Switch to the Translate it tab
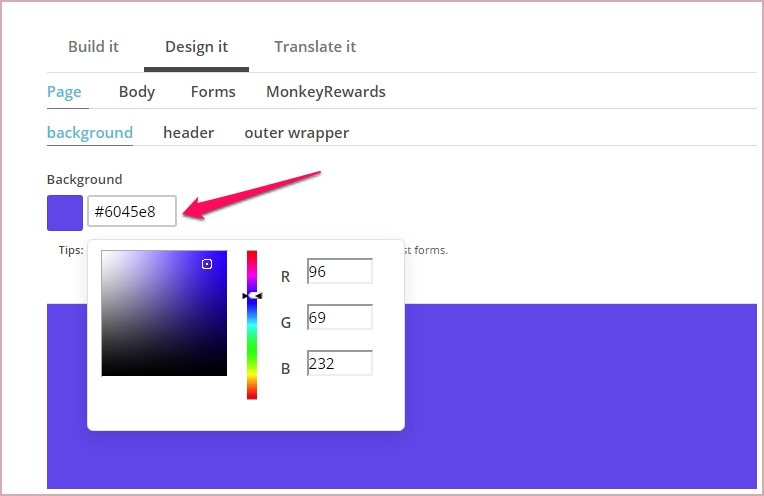This screenshot has height=496, width=764. coord(315,47)
